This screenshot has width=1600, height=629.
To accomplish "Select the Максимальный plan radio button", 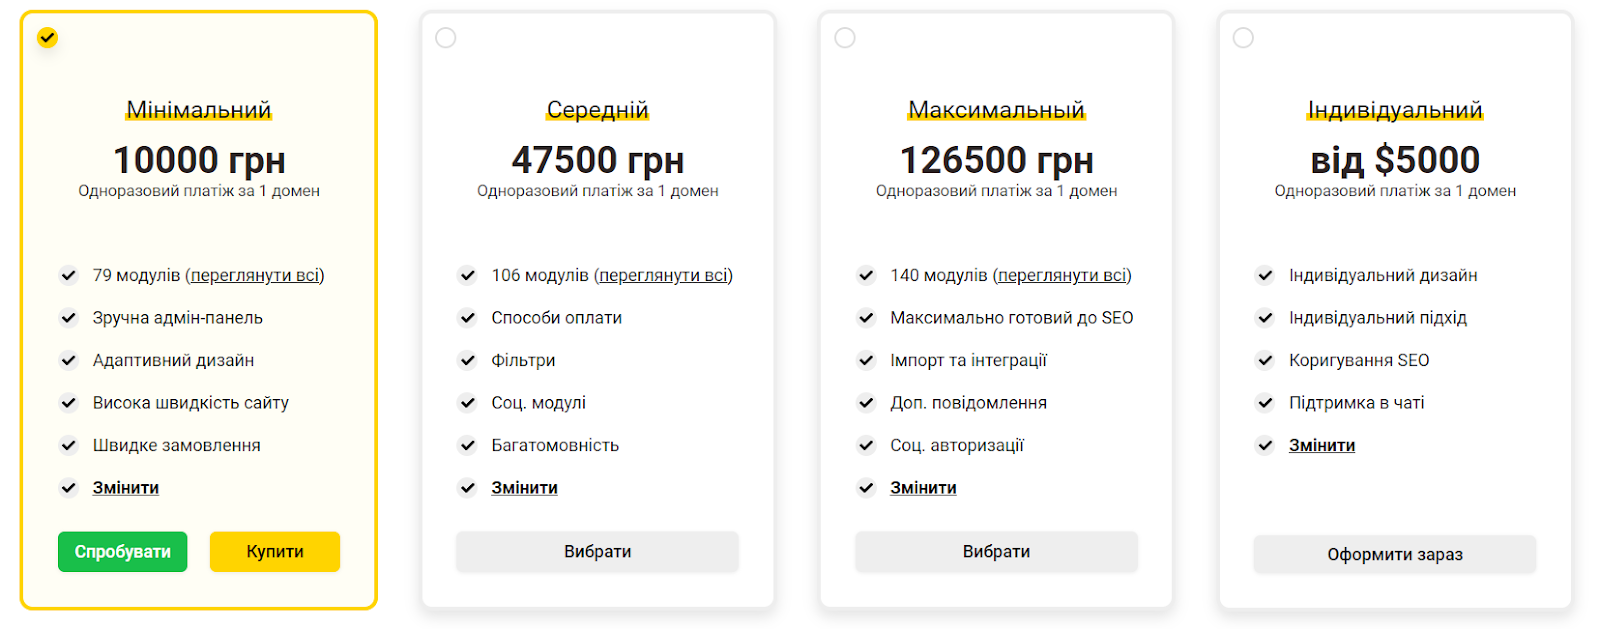I will 845,38.
